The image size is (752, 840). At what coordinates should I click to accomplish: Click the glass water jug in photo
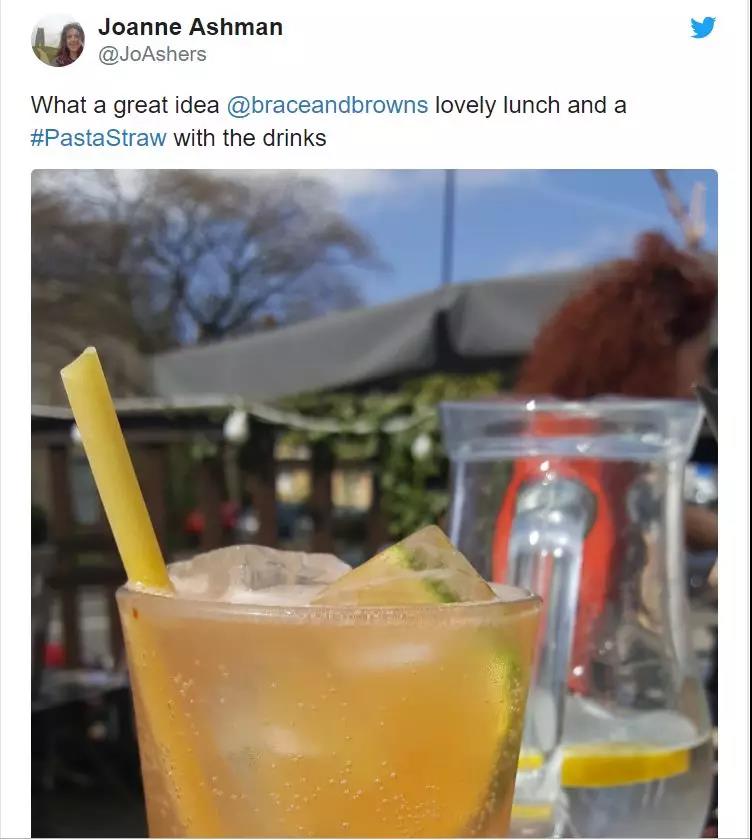[578, 616]
